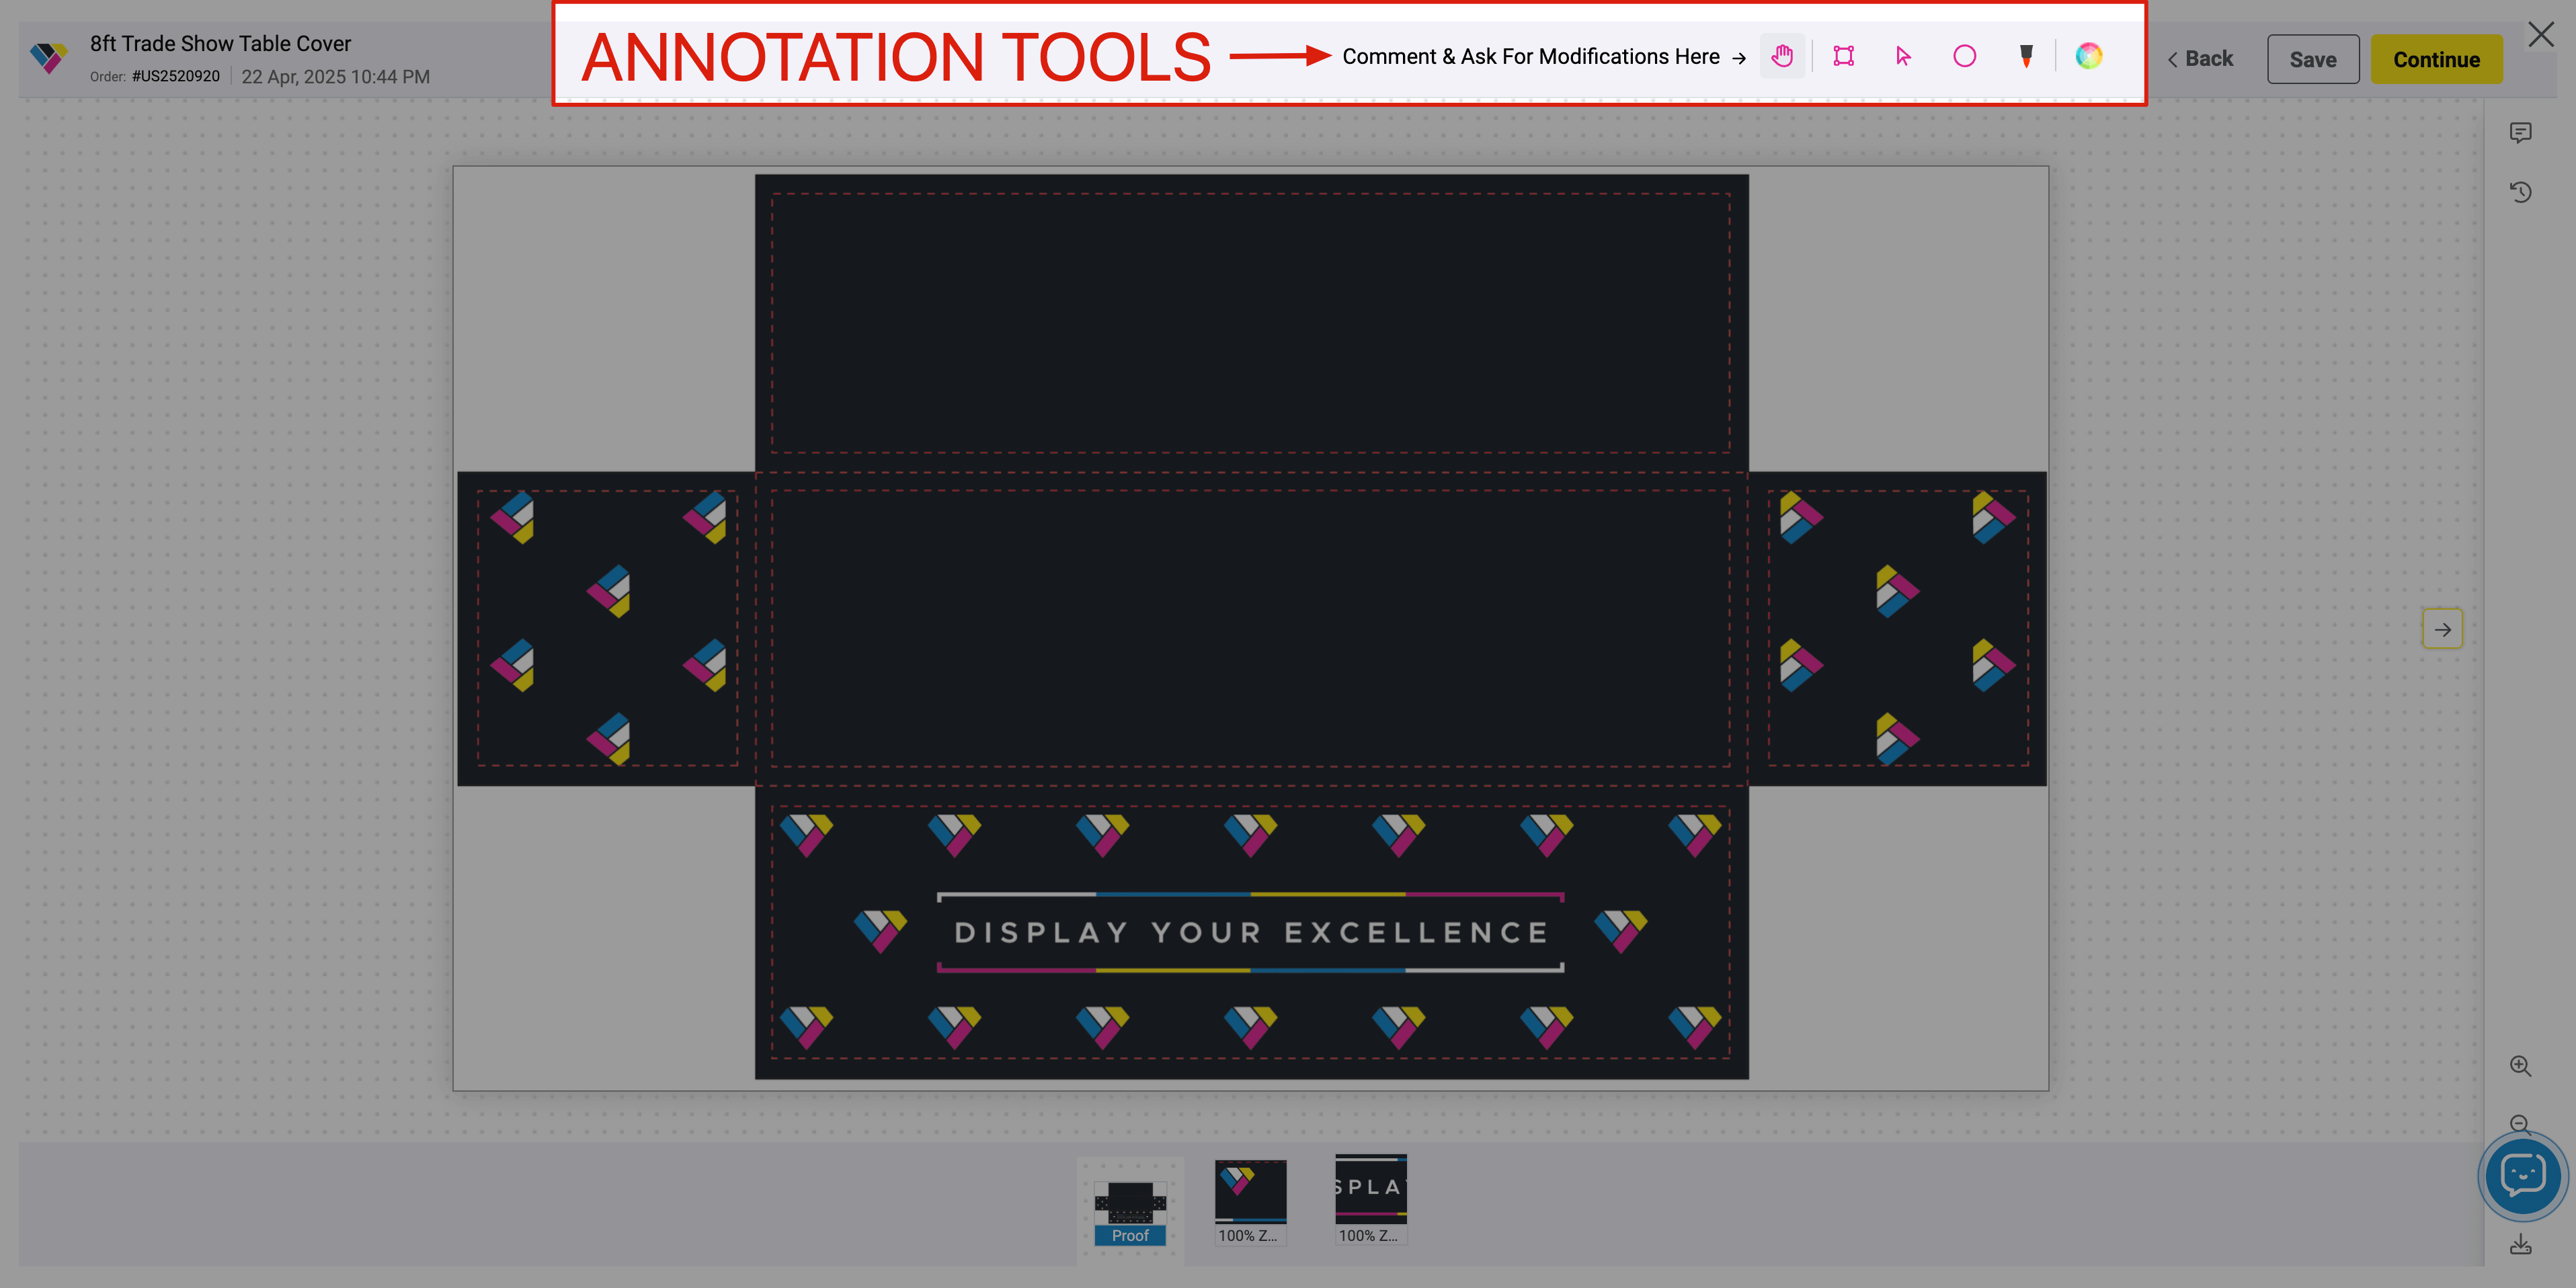
Task: Click the yellow Continue button
Action: [x=2436, y=60]
